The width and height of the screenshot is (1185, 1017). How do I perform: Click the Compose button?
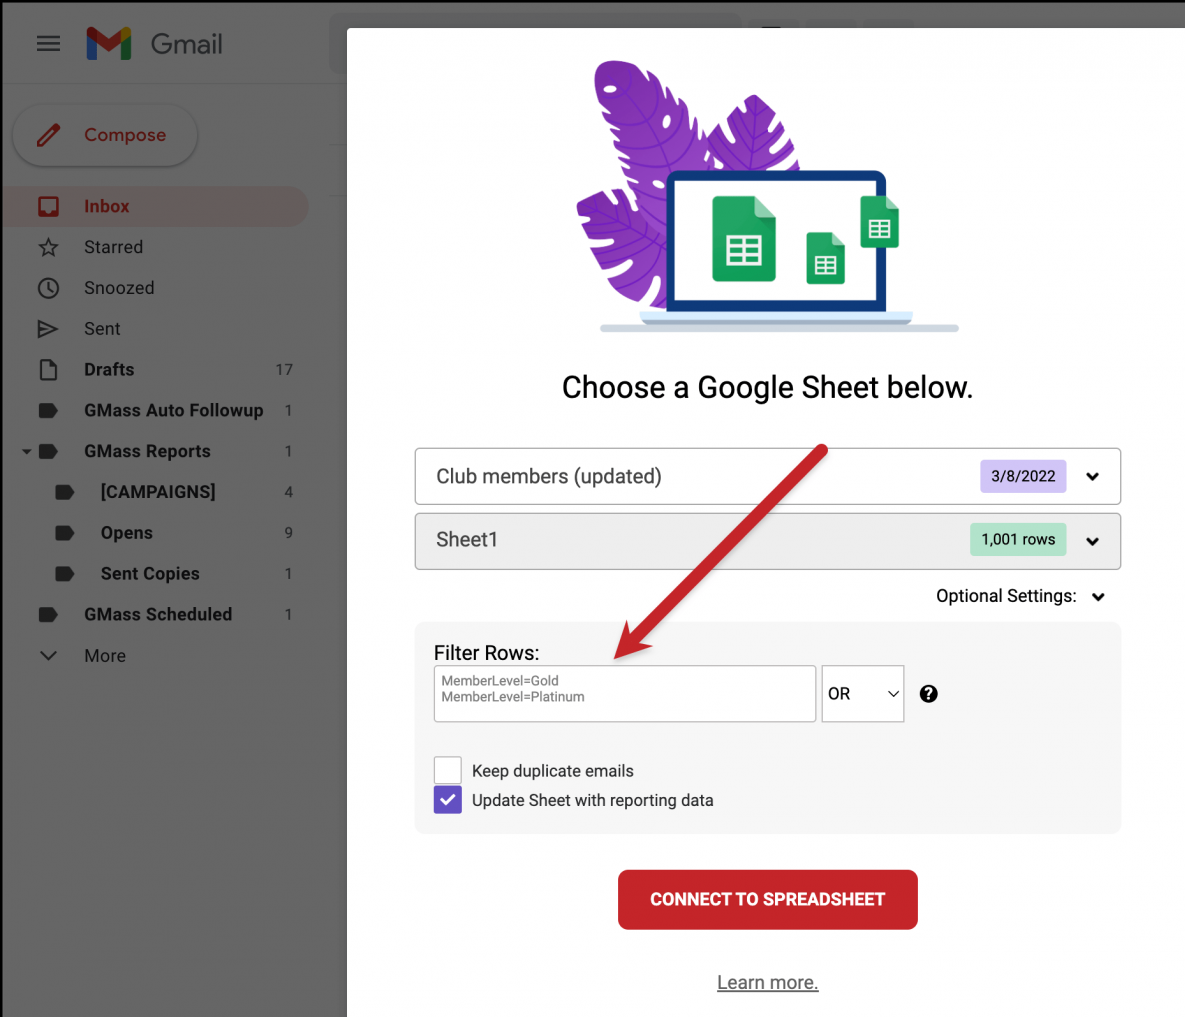(x=105, y=135)
